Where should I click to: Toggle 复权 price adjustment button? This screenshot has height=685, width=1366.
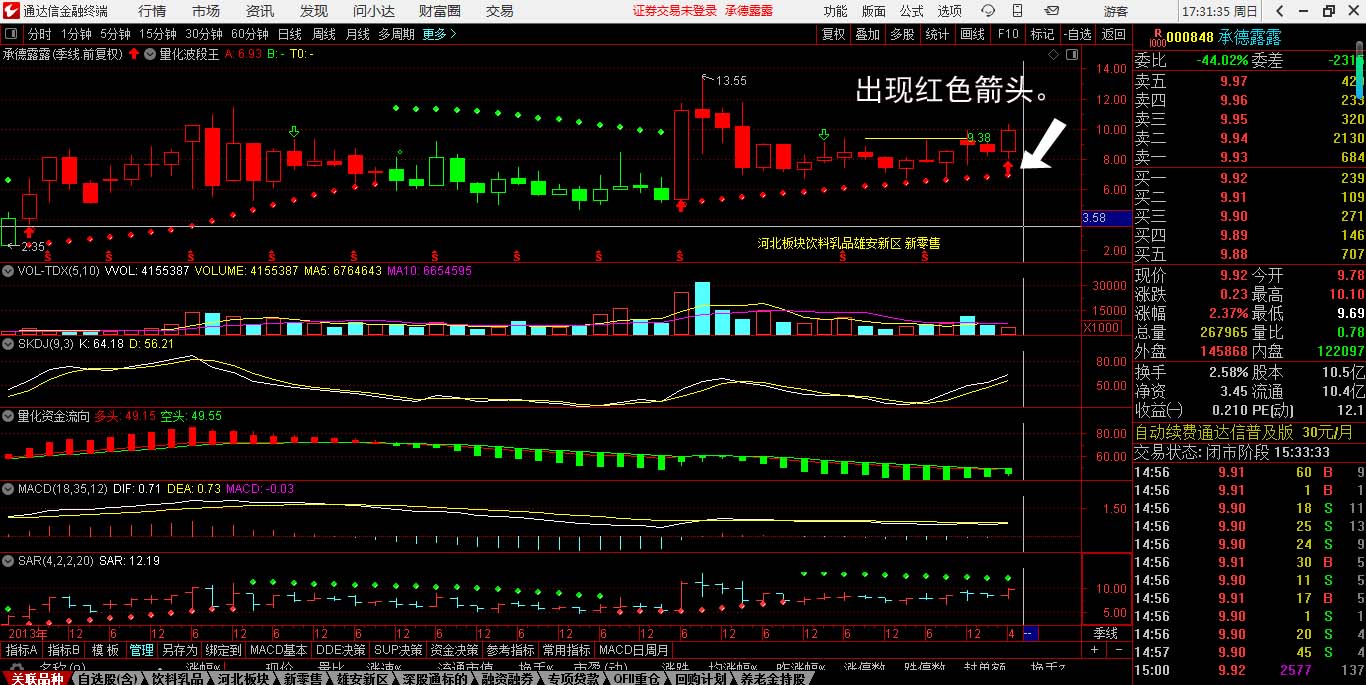(x=833, y=34)
